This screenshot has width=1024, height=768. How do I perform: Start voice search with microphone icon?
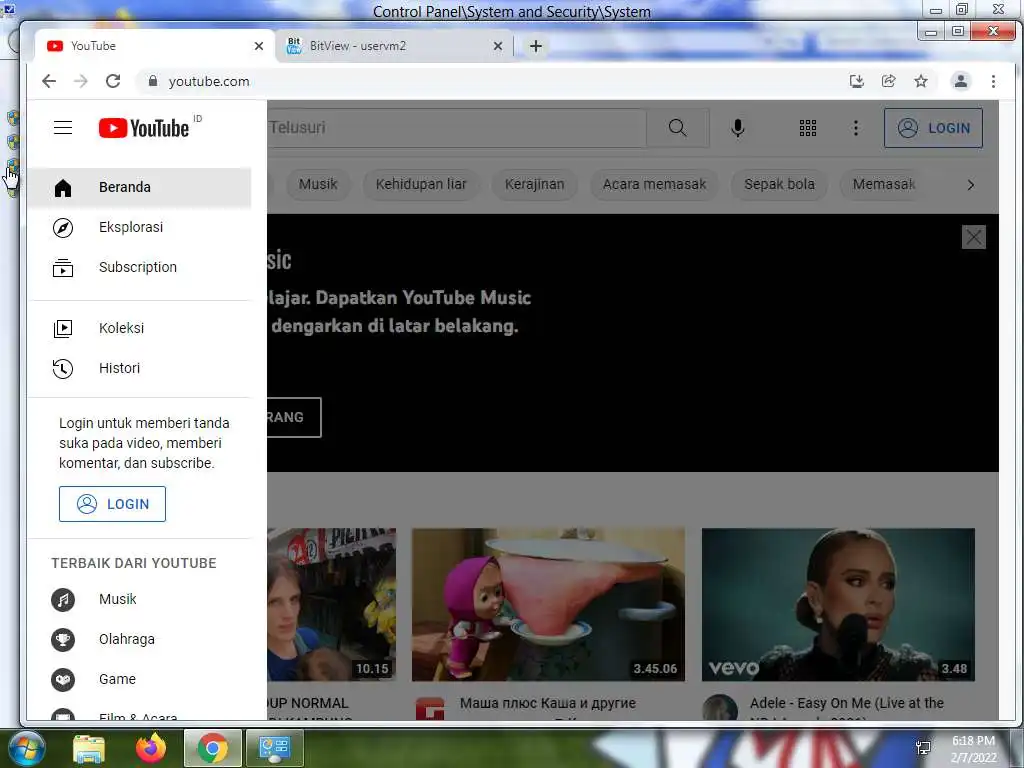coord(738,128)
